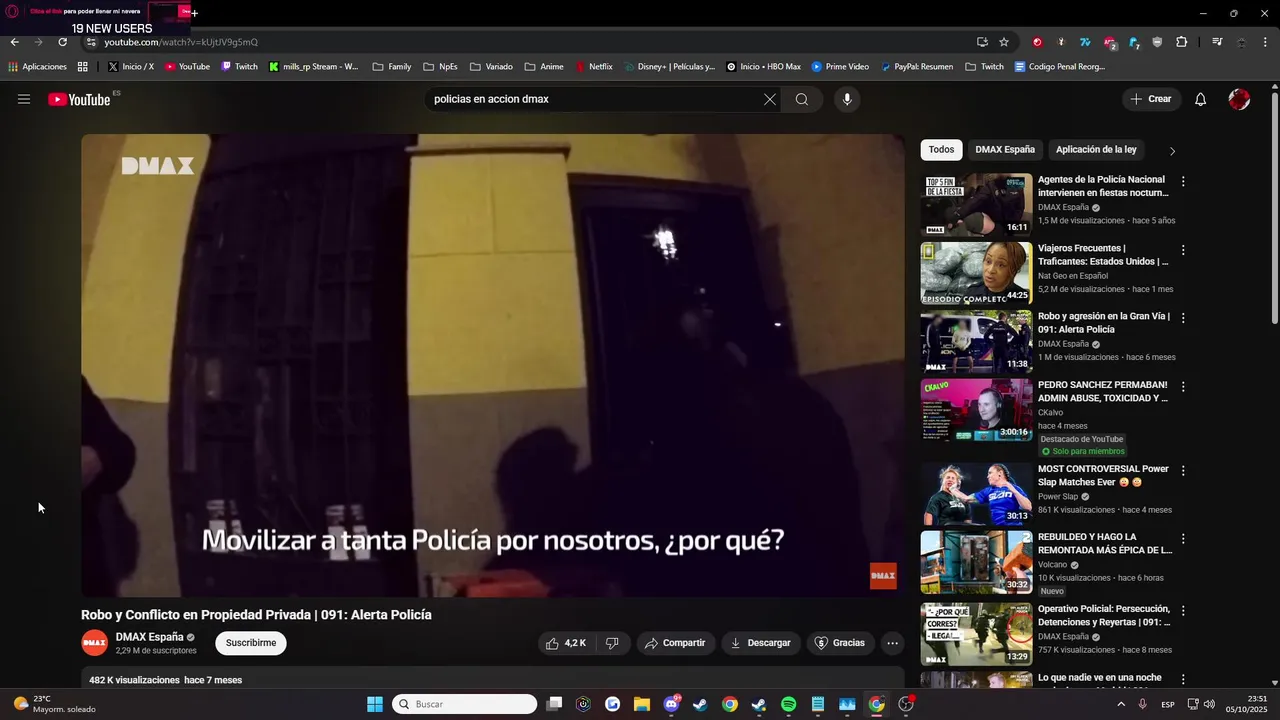
Task: Open the Anime bookmarks folder
Action: click(544, 67)
